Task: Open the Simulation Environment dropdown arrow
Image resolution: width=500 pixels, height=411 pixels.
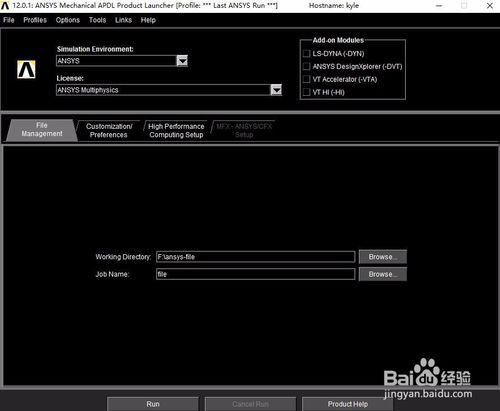Action: click(x=182, y=61)
